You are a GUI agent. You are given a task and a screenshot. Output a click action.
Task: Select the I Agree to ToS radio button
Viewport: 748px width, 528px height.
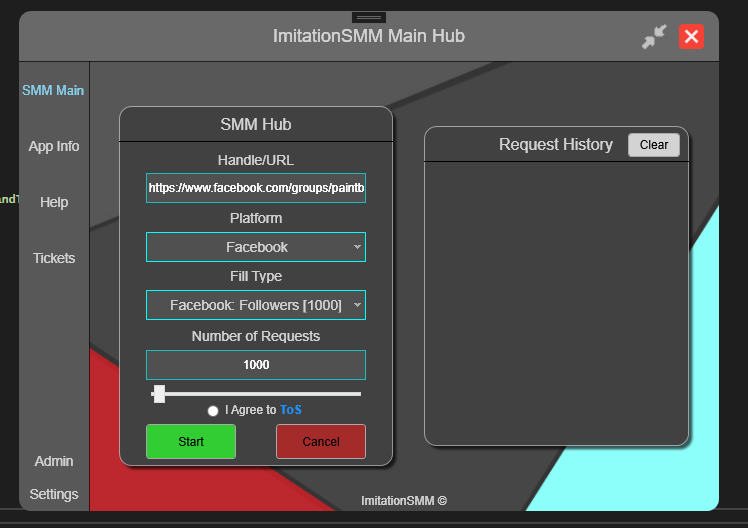click(213, 411)
